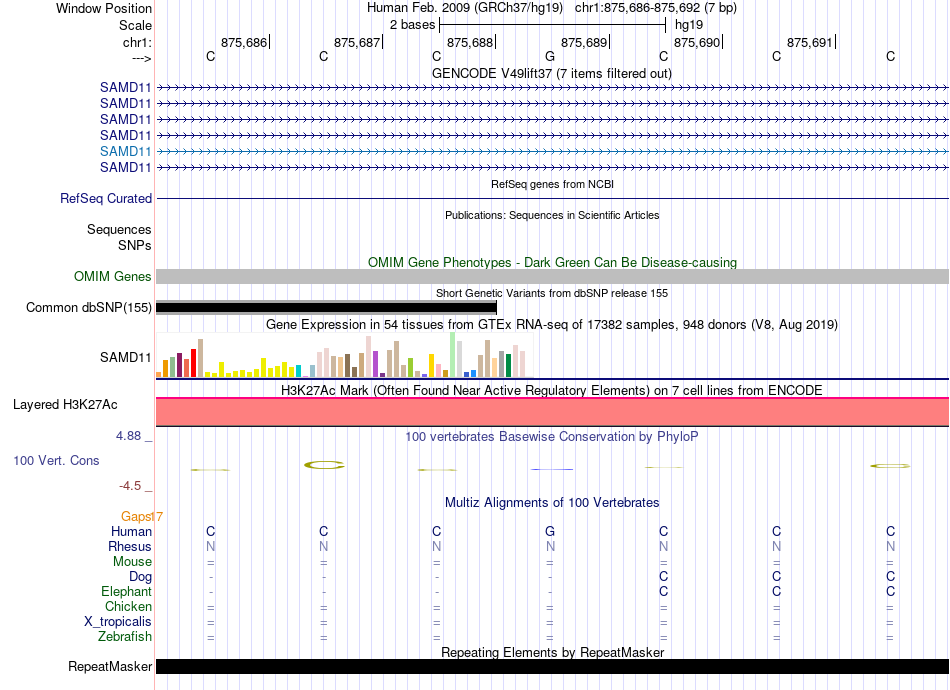Image resolution: width=950 pixels, height=690 pixels.
Task: Click the black RepeatMasker element bar
Action: (552, 666)
